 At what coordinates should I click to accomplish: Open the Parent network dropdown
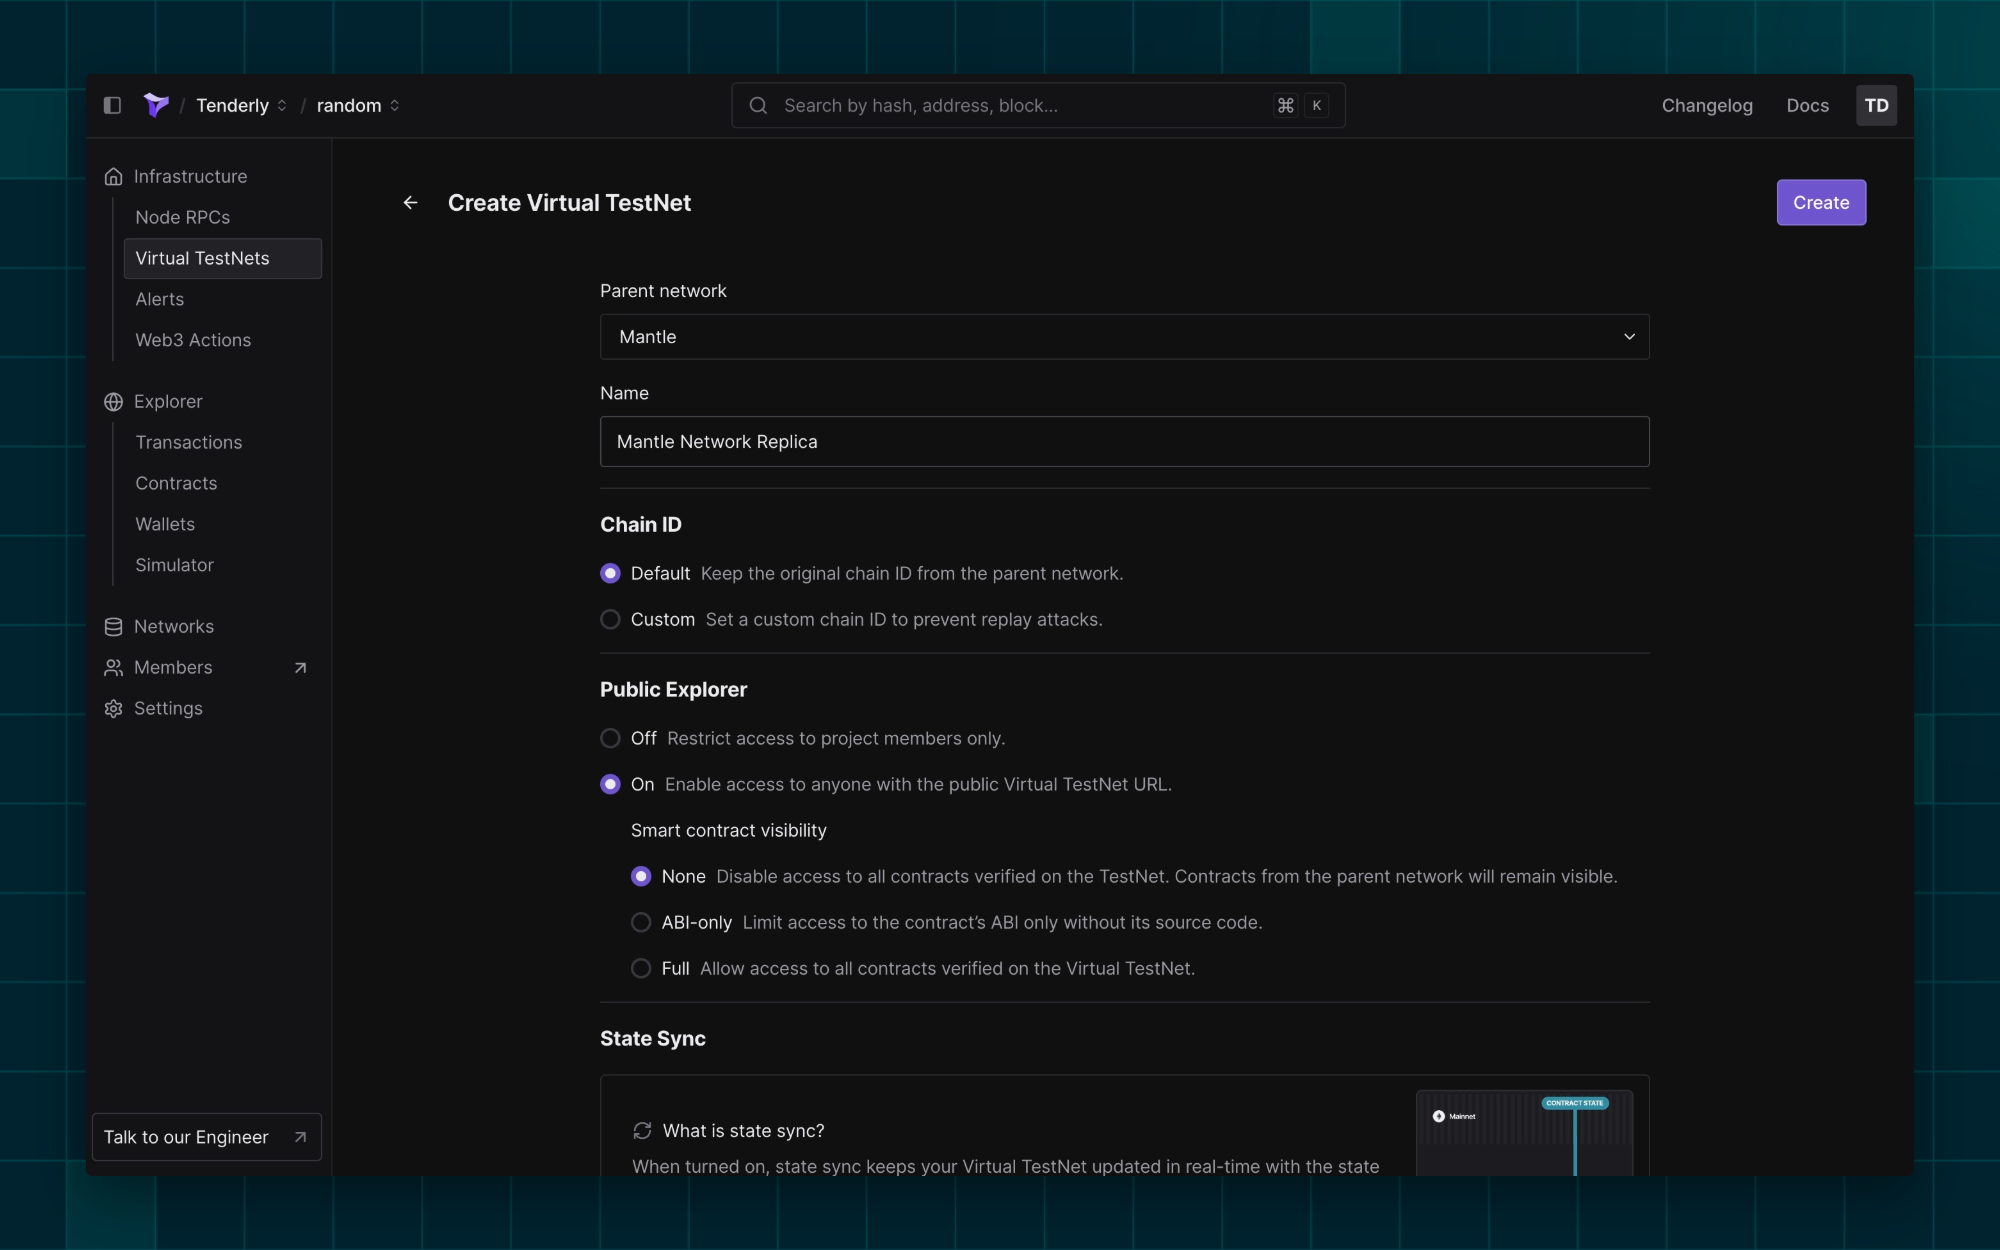click(x=1124, y=337)
